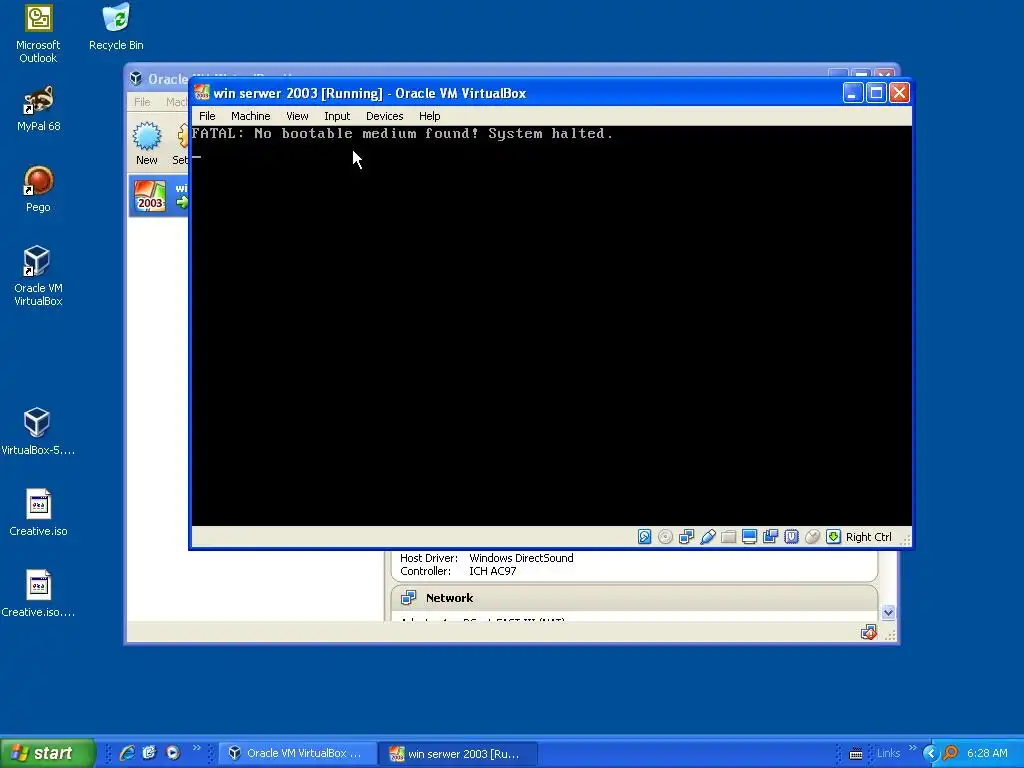
Task: Open the Help menu in the VM window
Action: [x=429, y=116]
